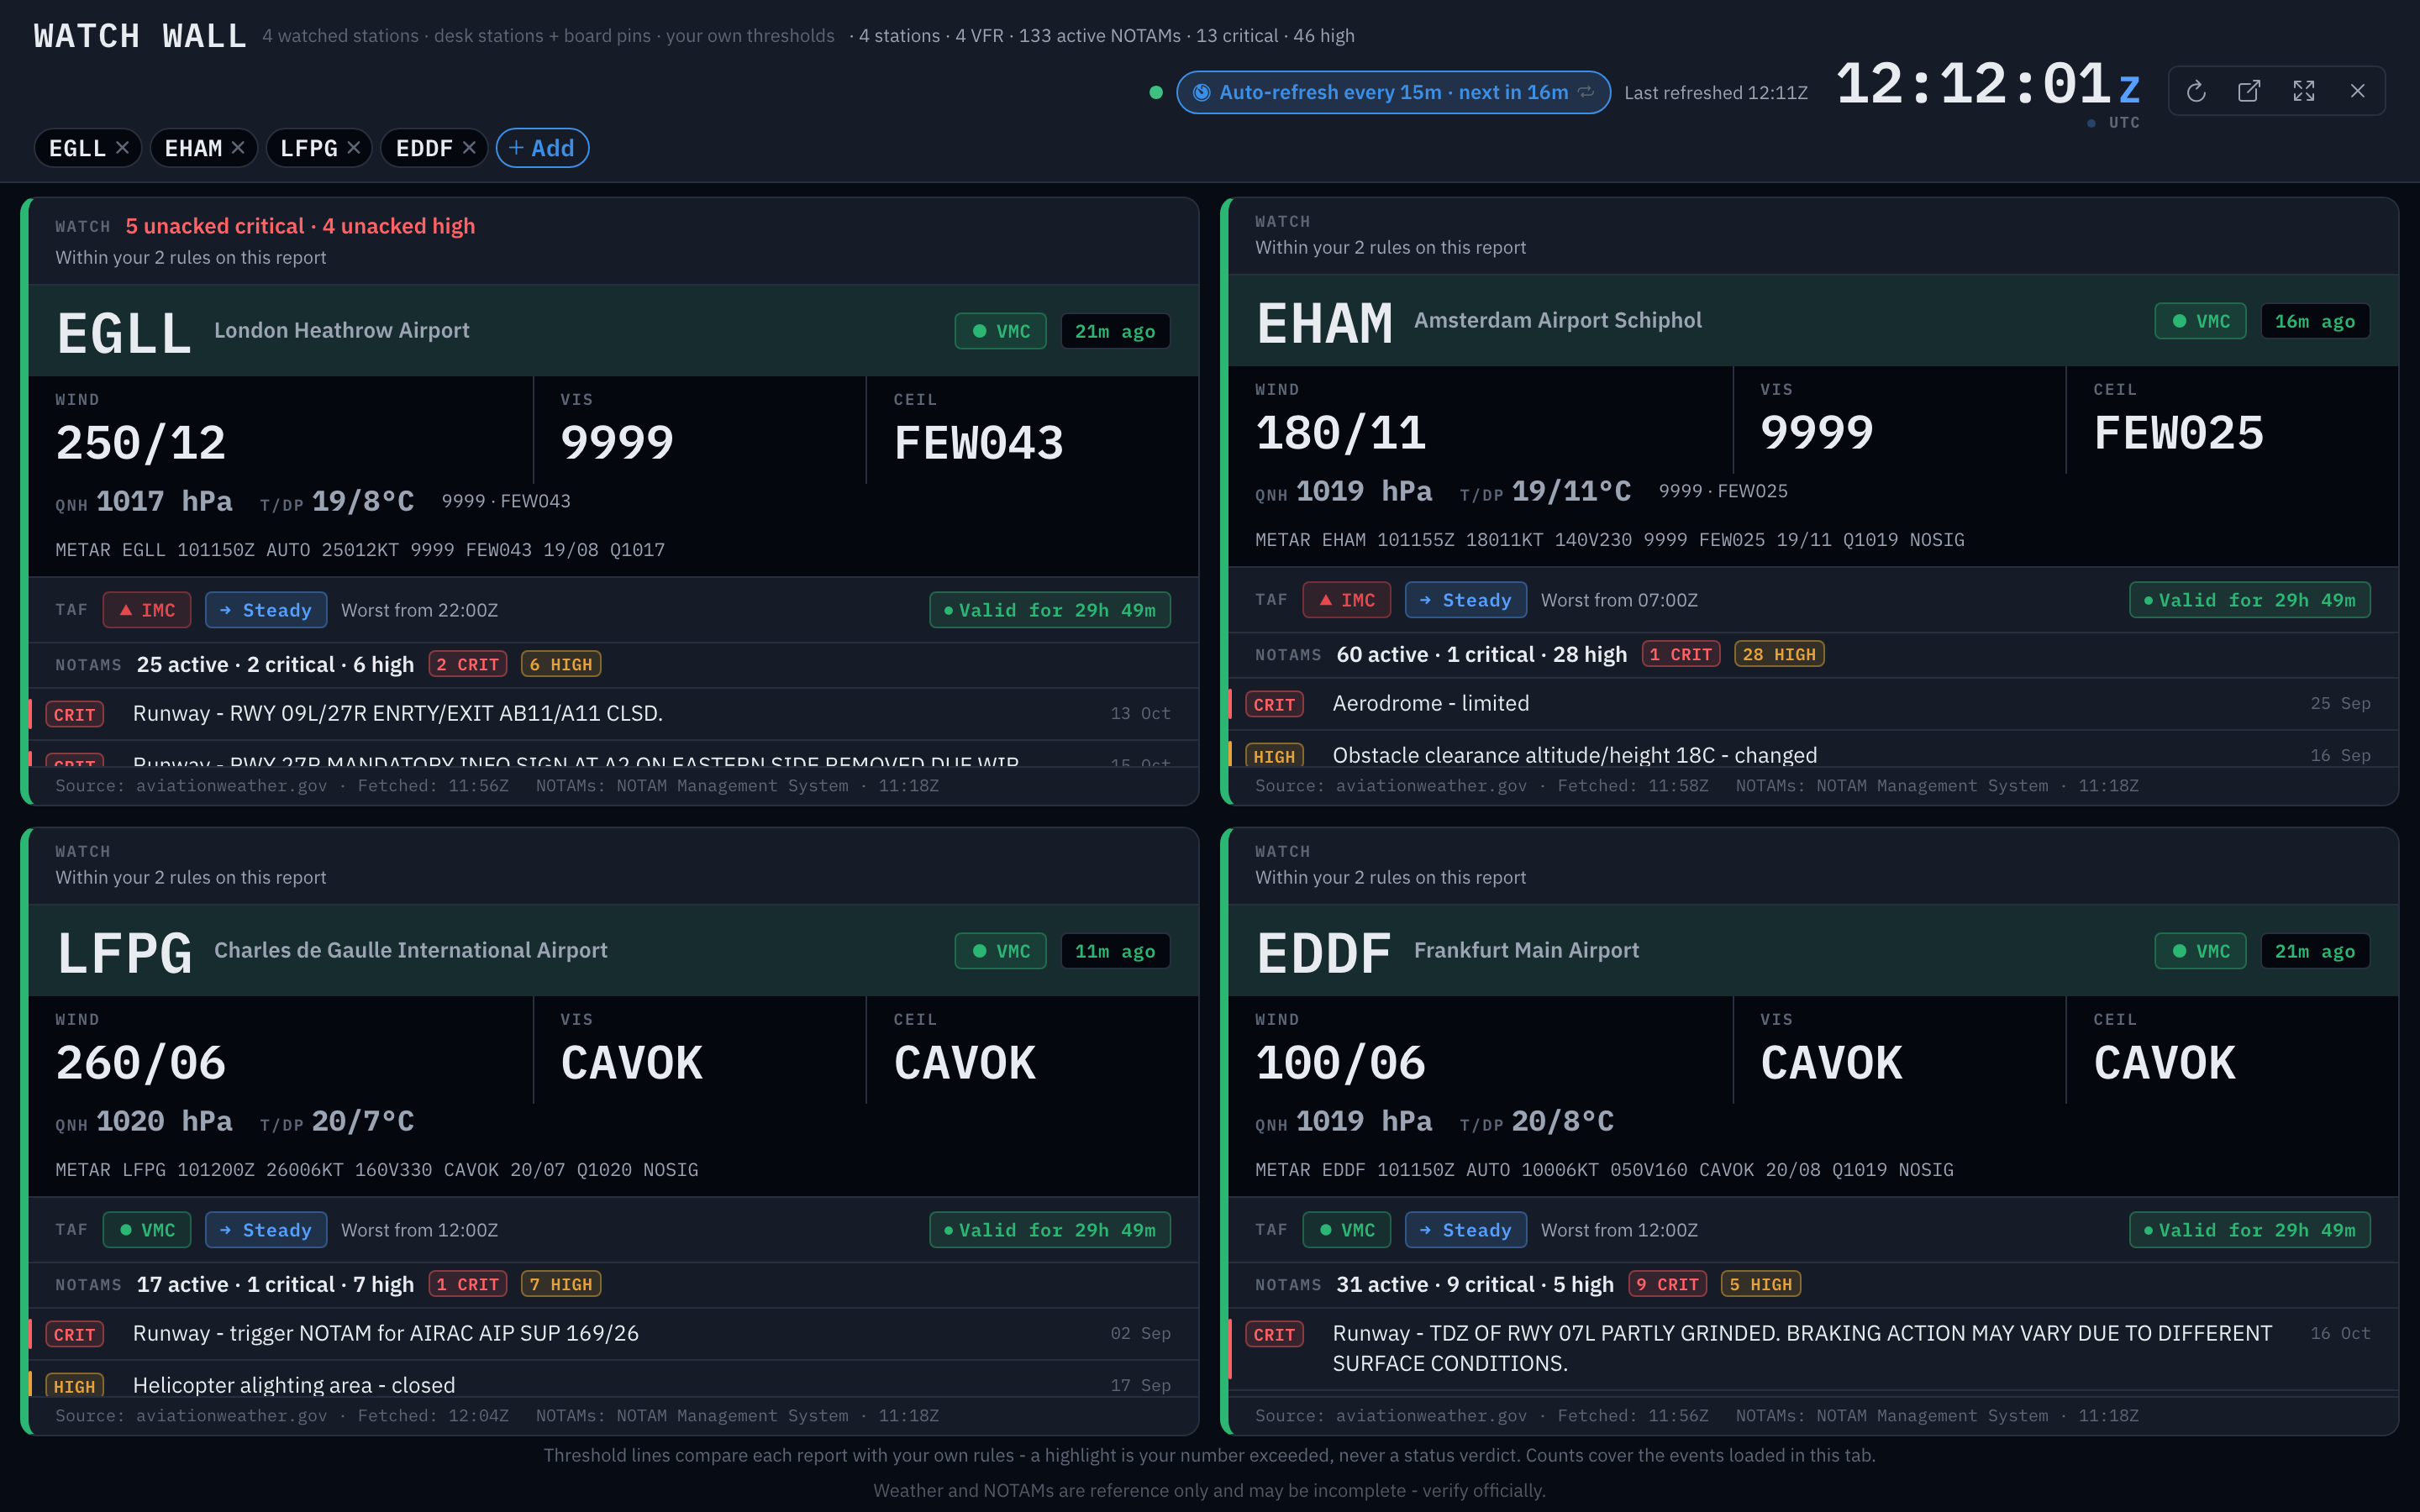Image resolution: width=2420 pixels, height=1512 pixels.
Task: Remove EGLL station chip
Action: (x=122, y=148)
